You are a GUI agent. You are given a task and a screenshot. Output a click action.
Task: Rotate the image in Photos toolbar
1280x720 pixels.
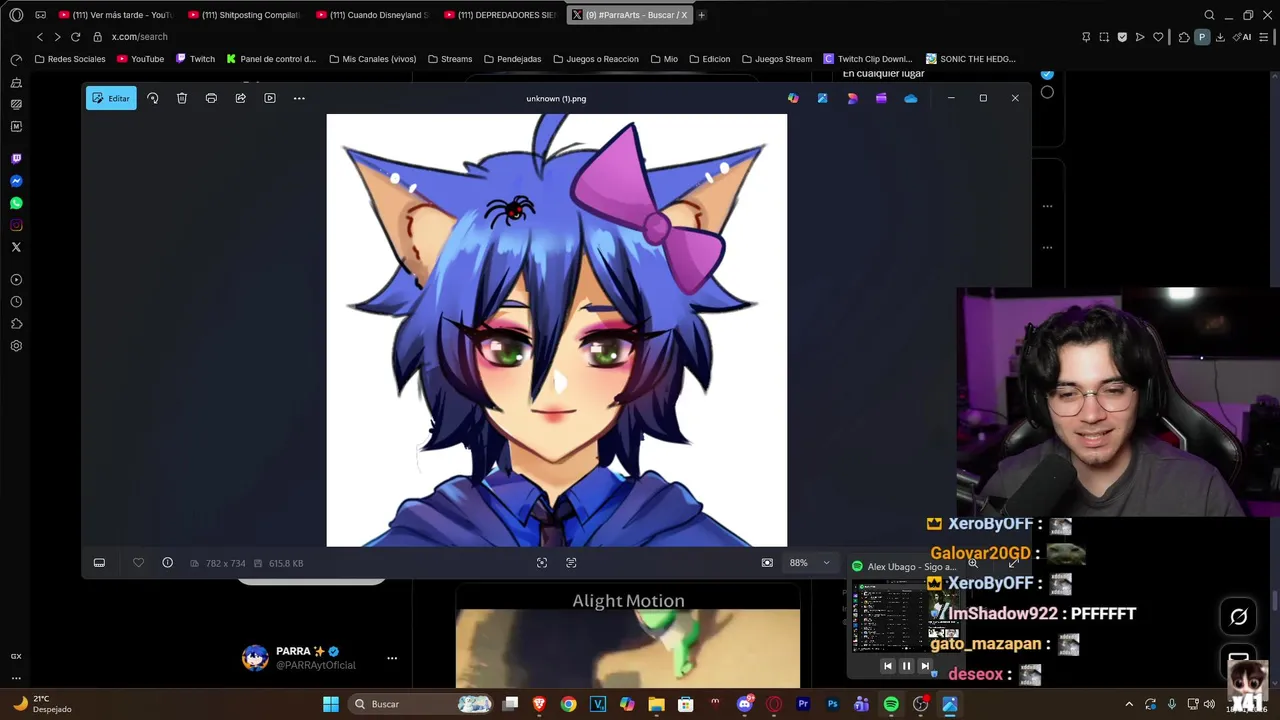coord(152,98)
